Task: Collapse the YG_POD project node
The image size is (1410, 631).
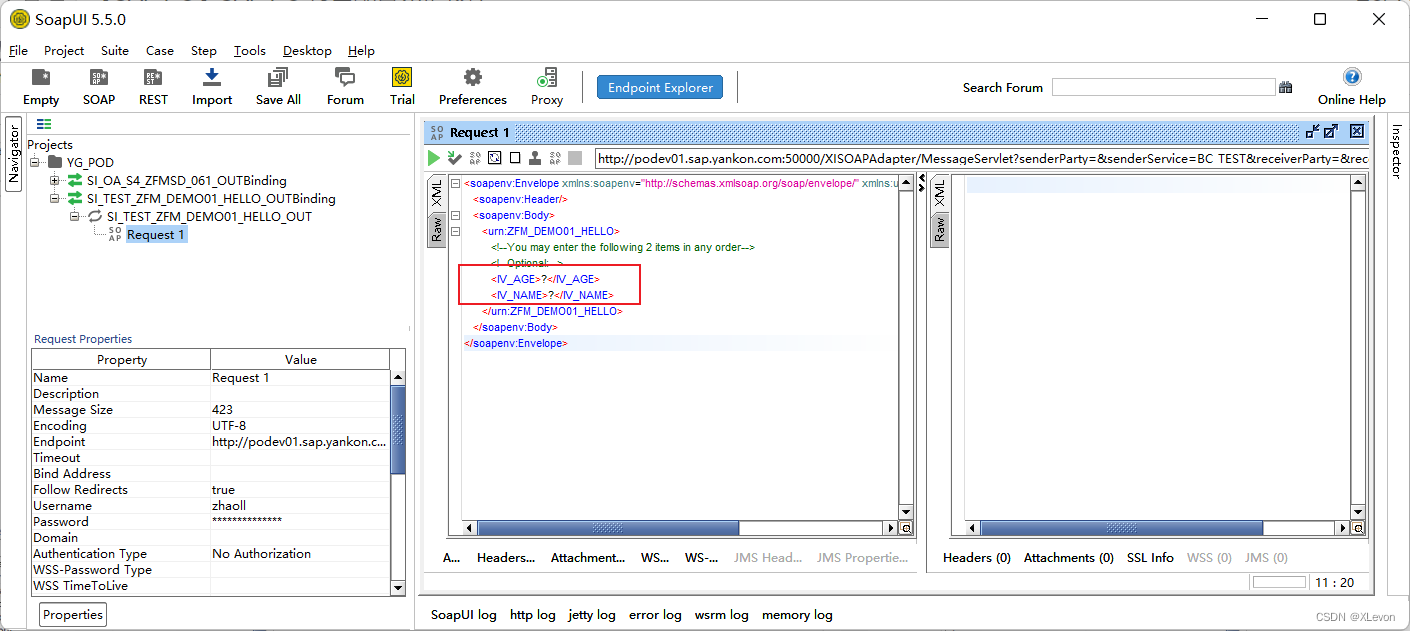Action: 35,162
